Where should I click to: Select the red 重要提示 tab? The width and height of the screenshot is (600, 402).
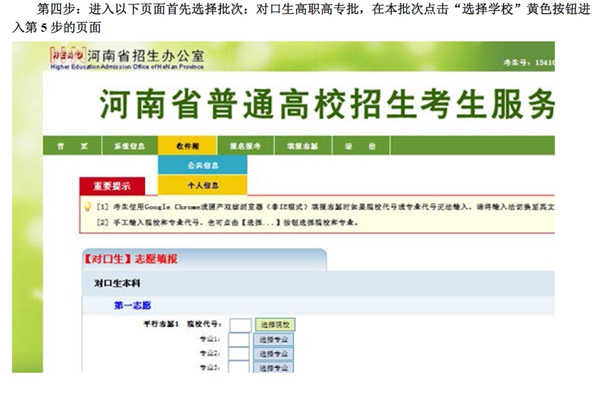[112, 186]
